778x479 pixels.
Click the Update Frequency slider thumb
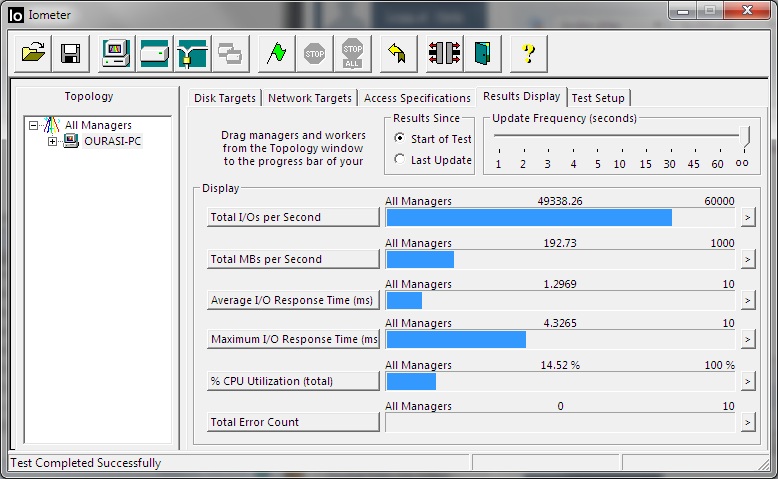point(744,137)
